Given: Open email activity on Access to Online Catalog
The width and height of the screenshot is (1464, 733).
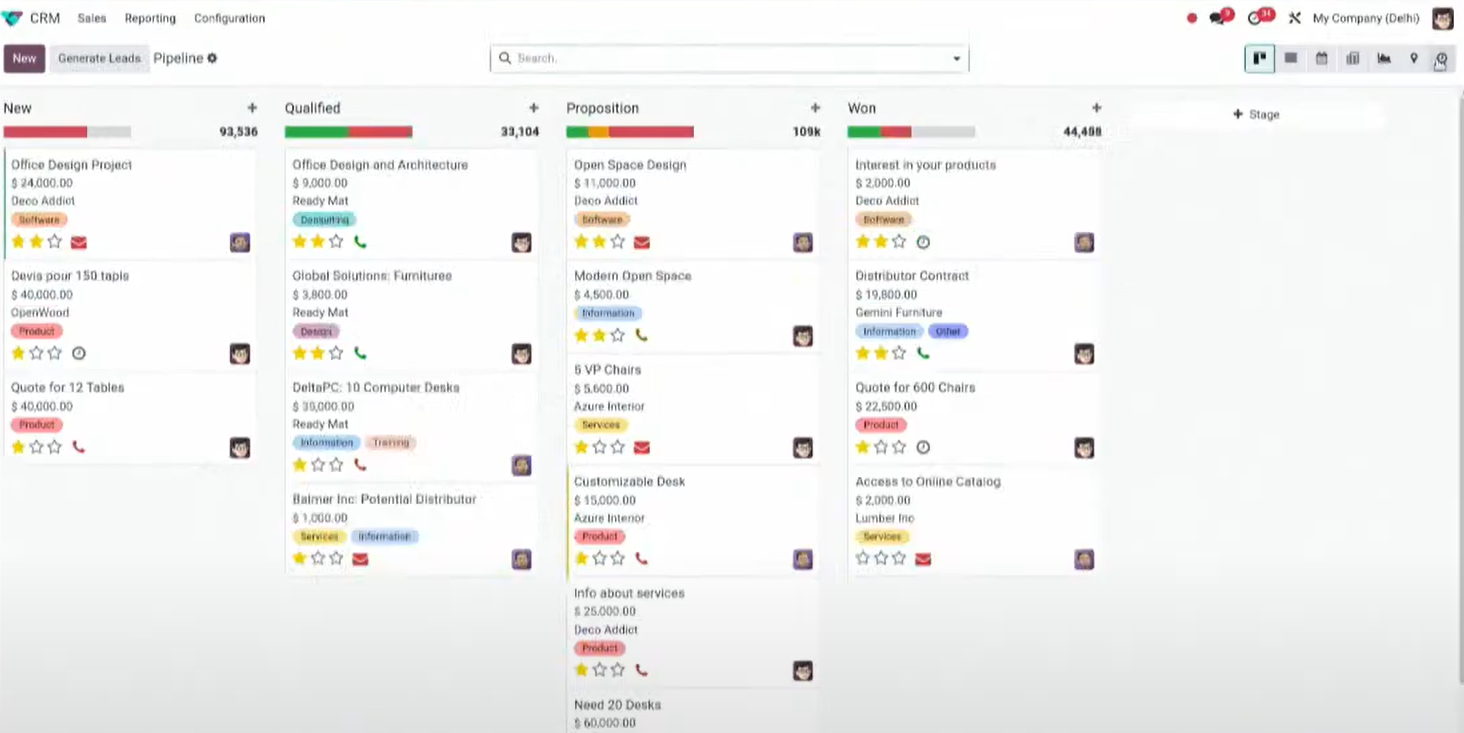Looking at the screenshot, I should tap(923, 559).
